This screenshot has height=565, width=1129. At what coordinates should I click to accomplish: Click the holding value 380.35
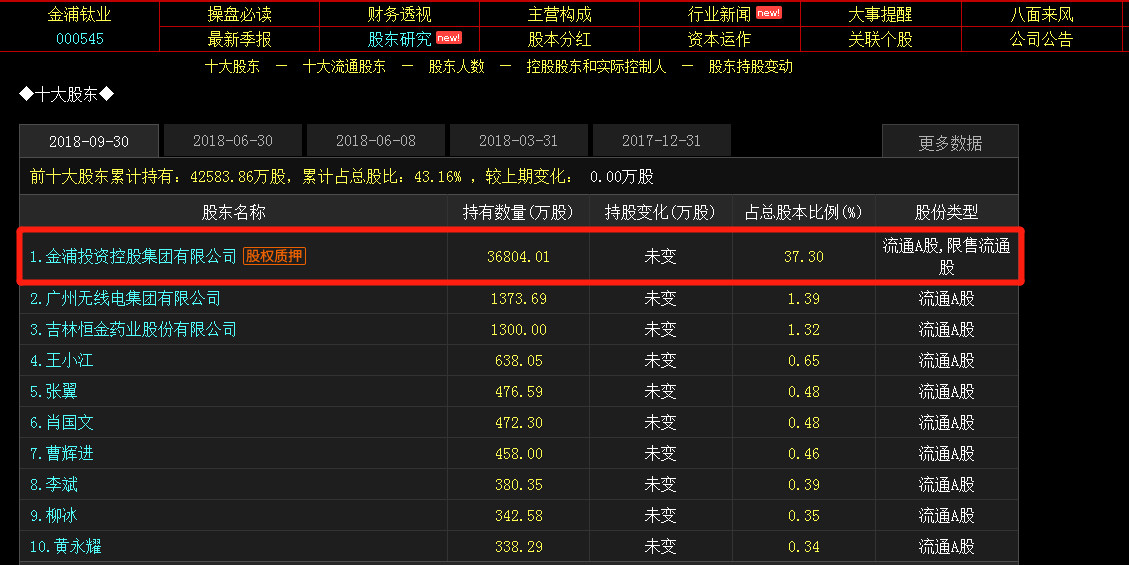[518, 484]
